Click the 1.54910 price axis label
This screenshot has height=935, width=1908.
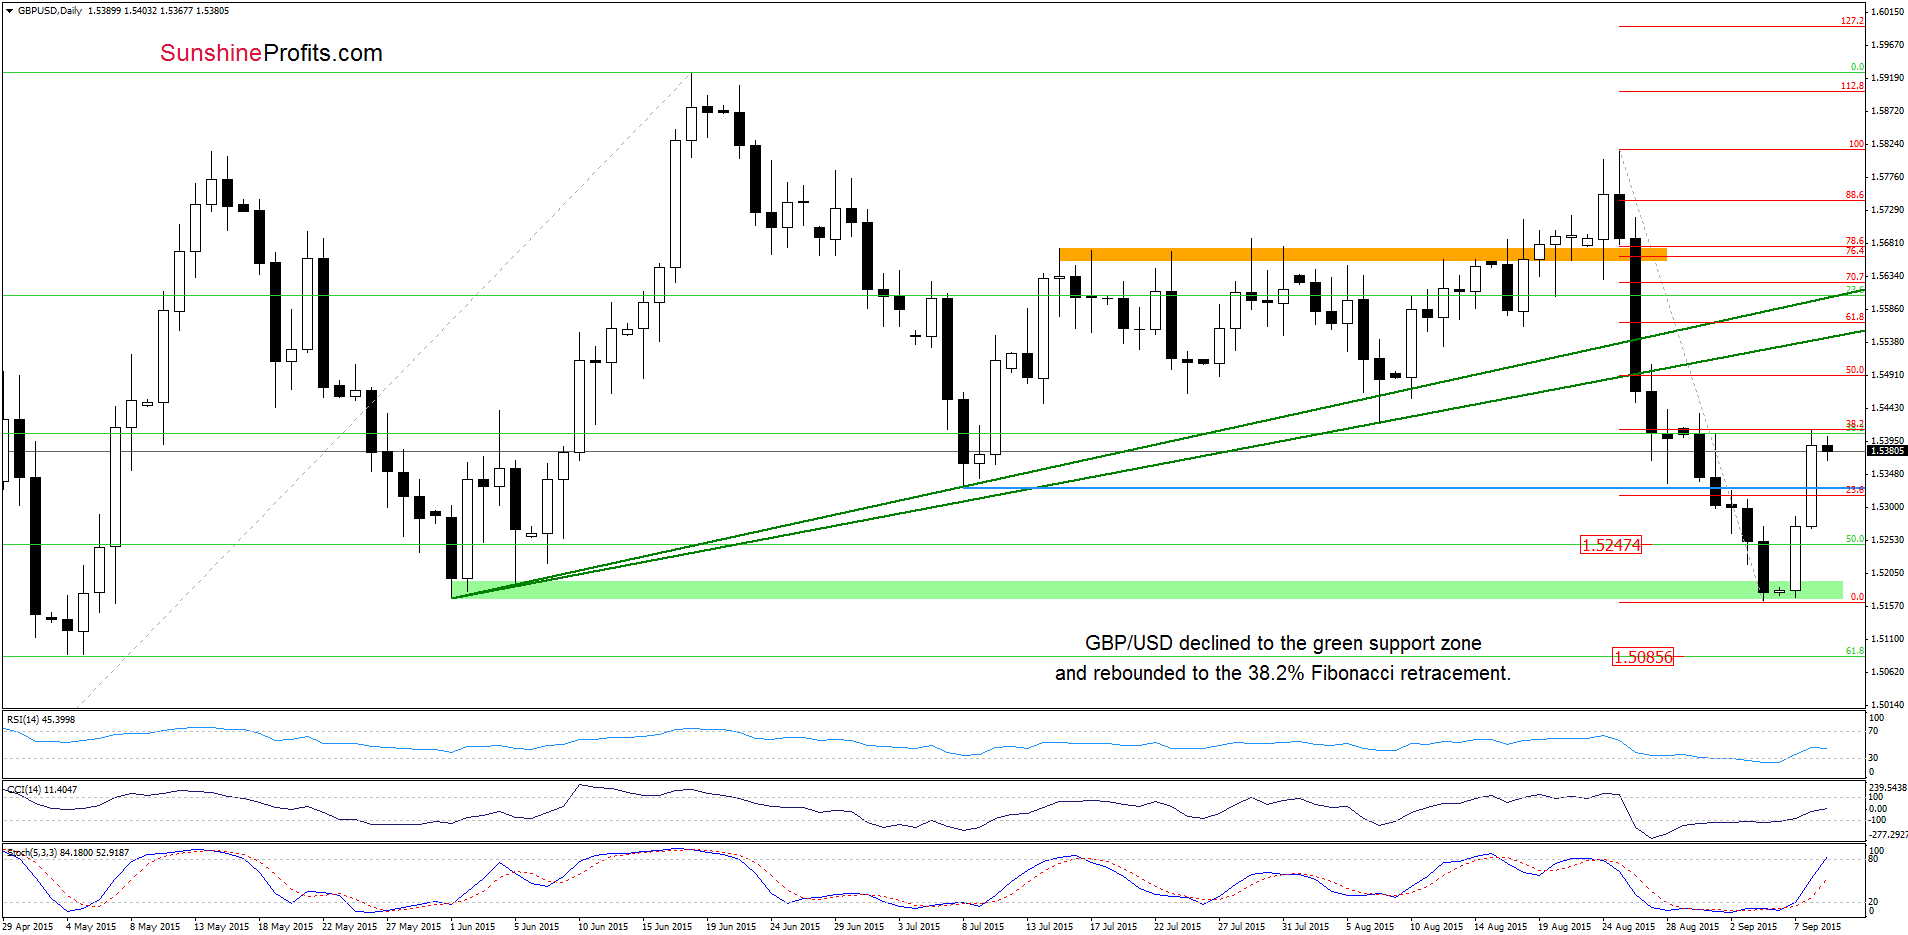1887,375
